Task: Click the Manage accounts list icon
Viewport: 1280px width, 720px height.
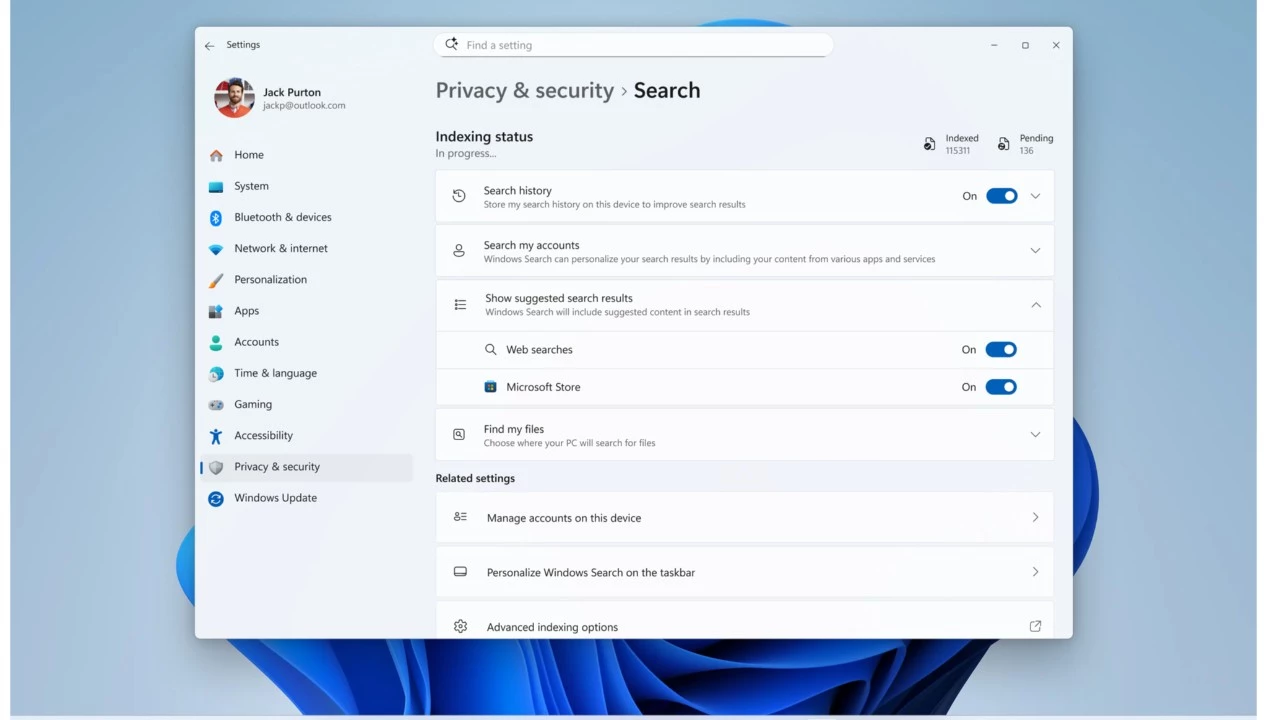Action: pos(460,517)
